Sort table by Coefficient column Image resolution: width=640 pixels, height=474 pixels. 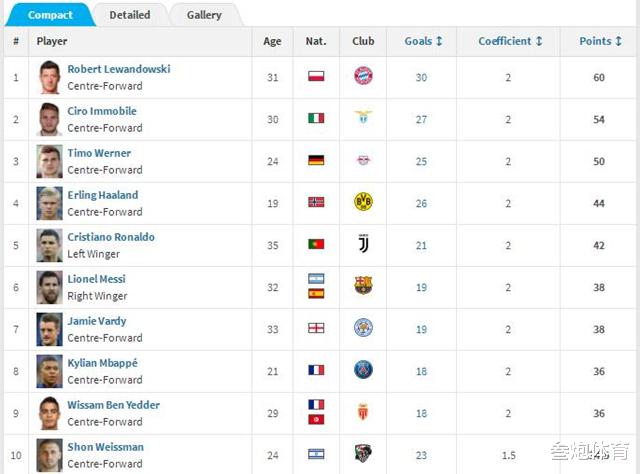(x=510, y=41)
